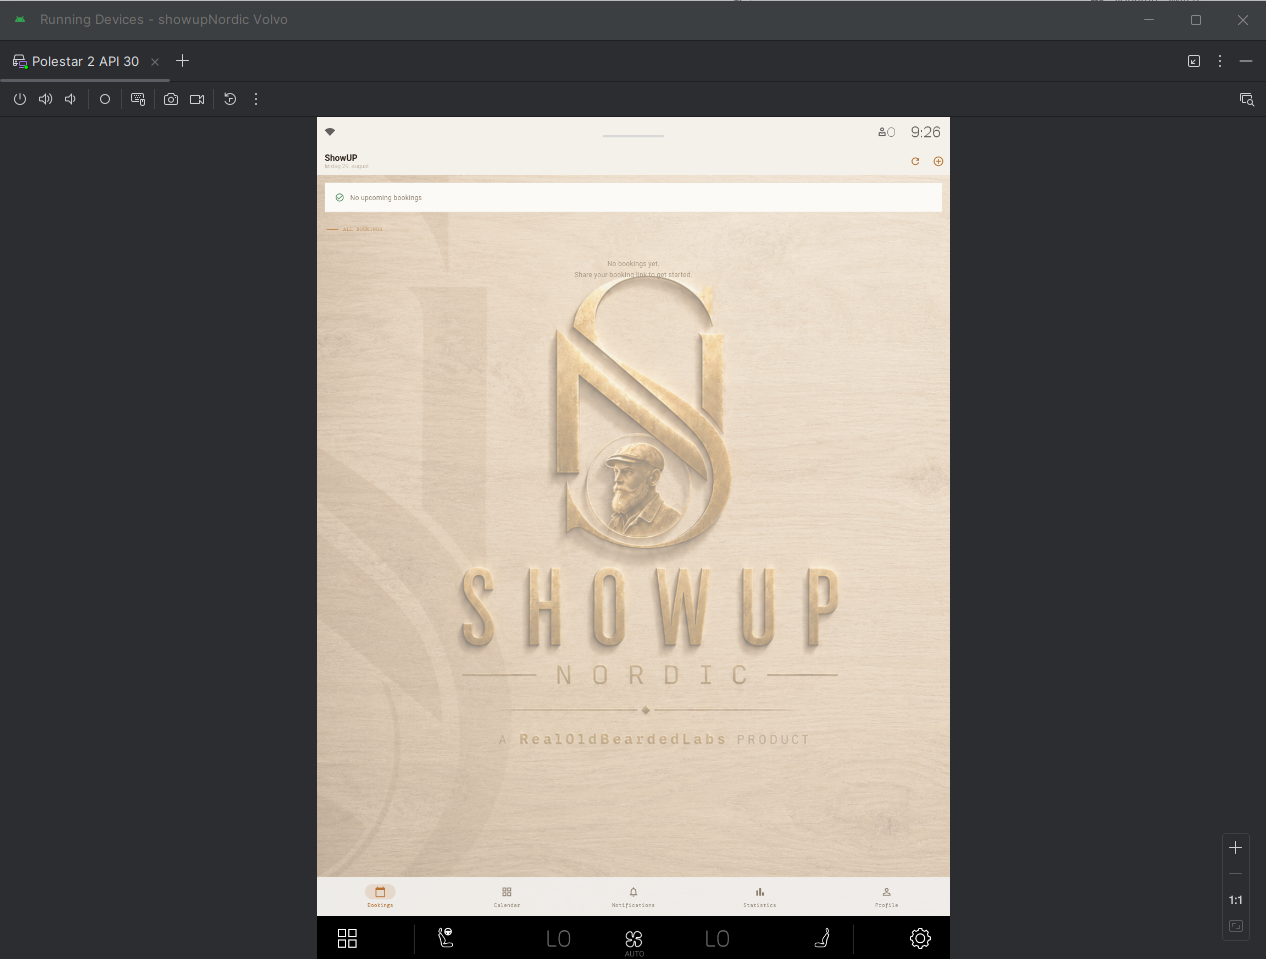
Task: Select the Polestar 2 API 30 tab
Action: (x=85, y=61)
